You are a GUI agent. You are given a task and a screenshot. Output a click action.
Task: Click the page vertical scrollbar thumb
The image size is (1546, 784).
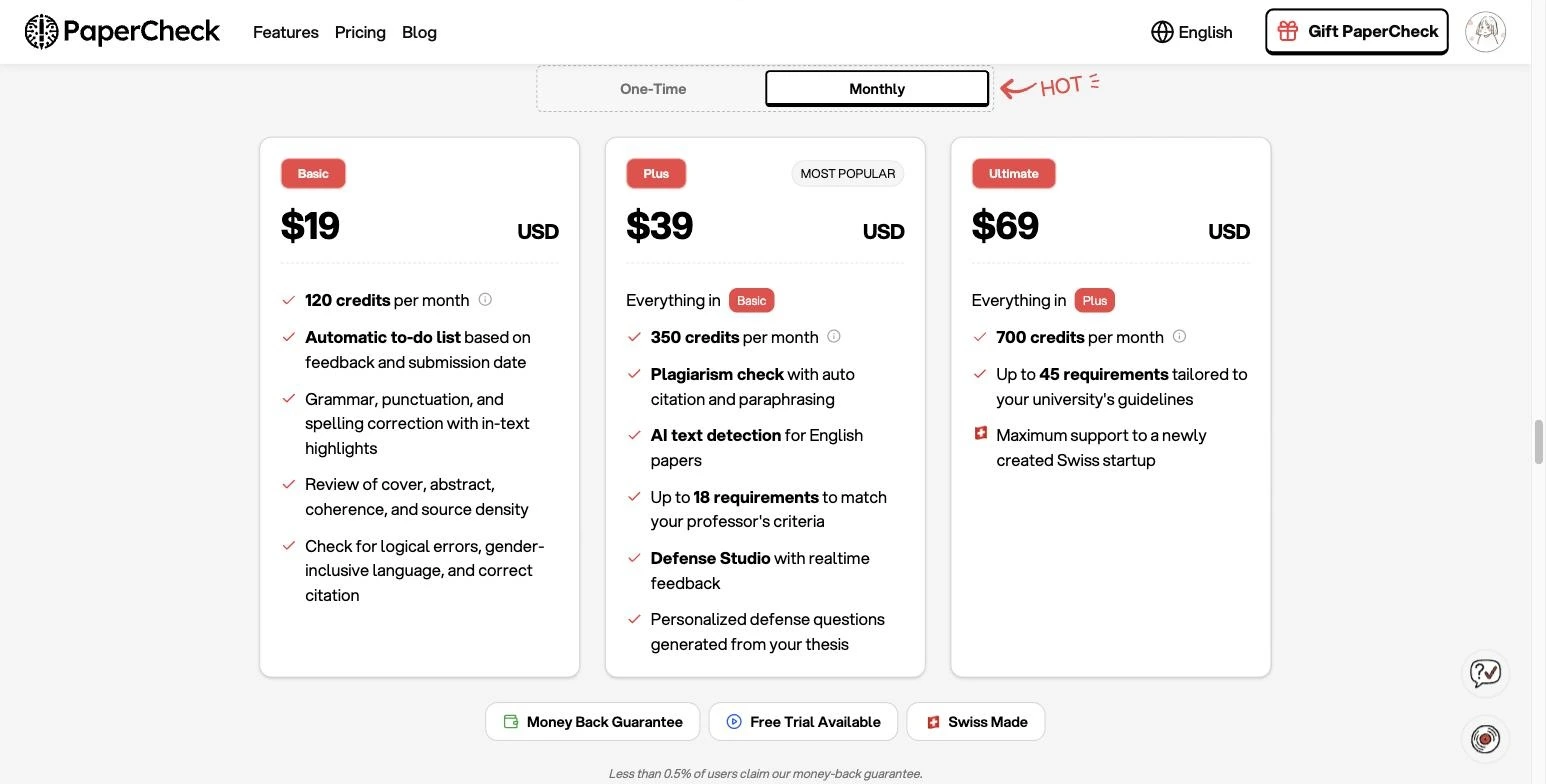(x=1538, y=442)
